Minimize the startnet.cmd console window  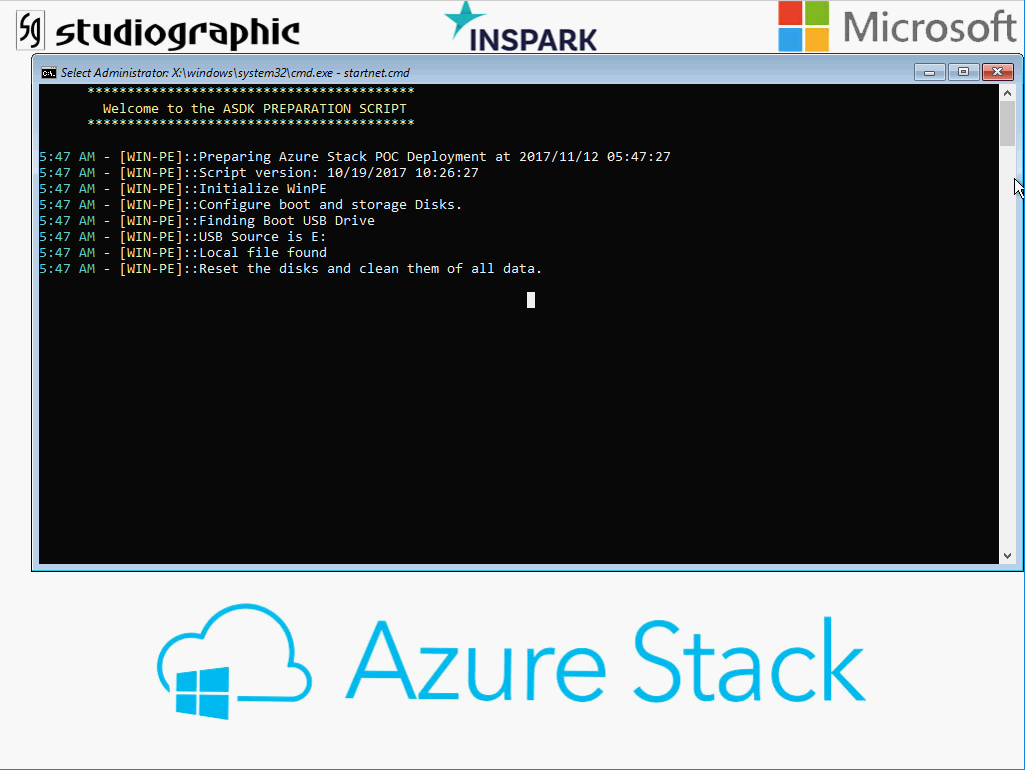tap(930, 72)
